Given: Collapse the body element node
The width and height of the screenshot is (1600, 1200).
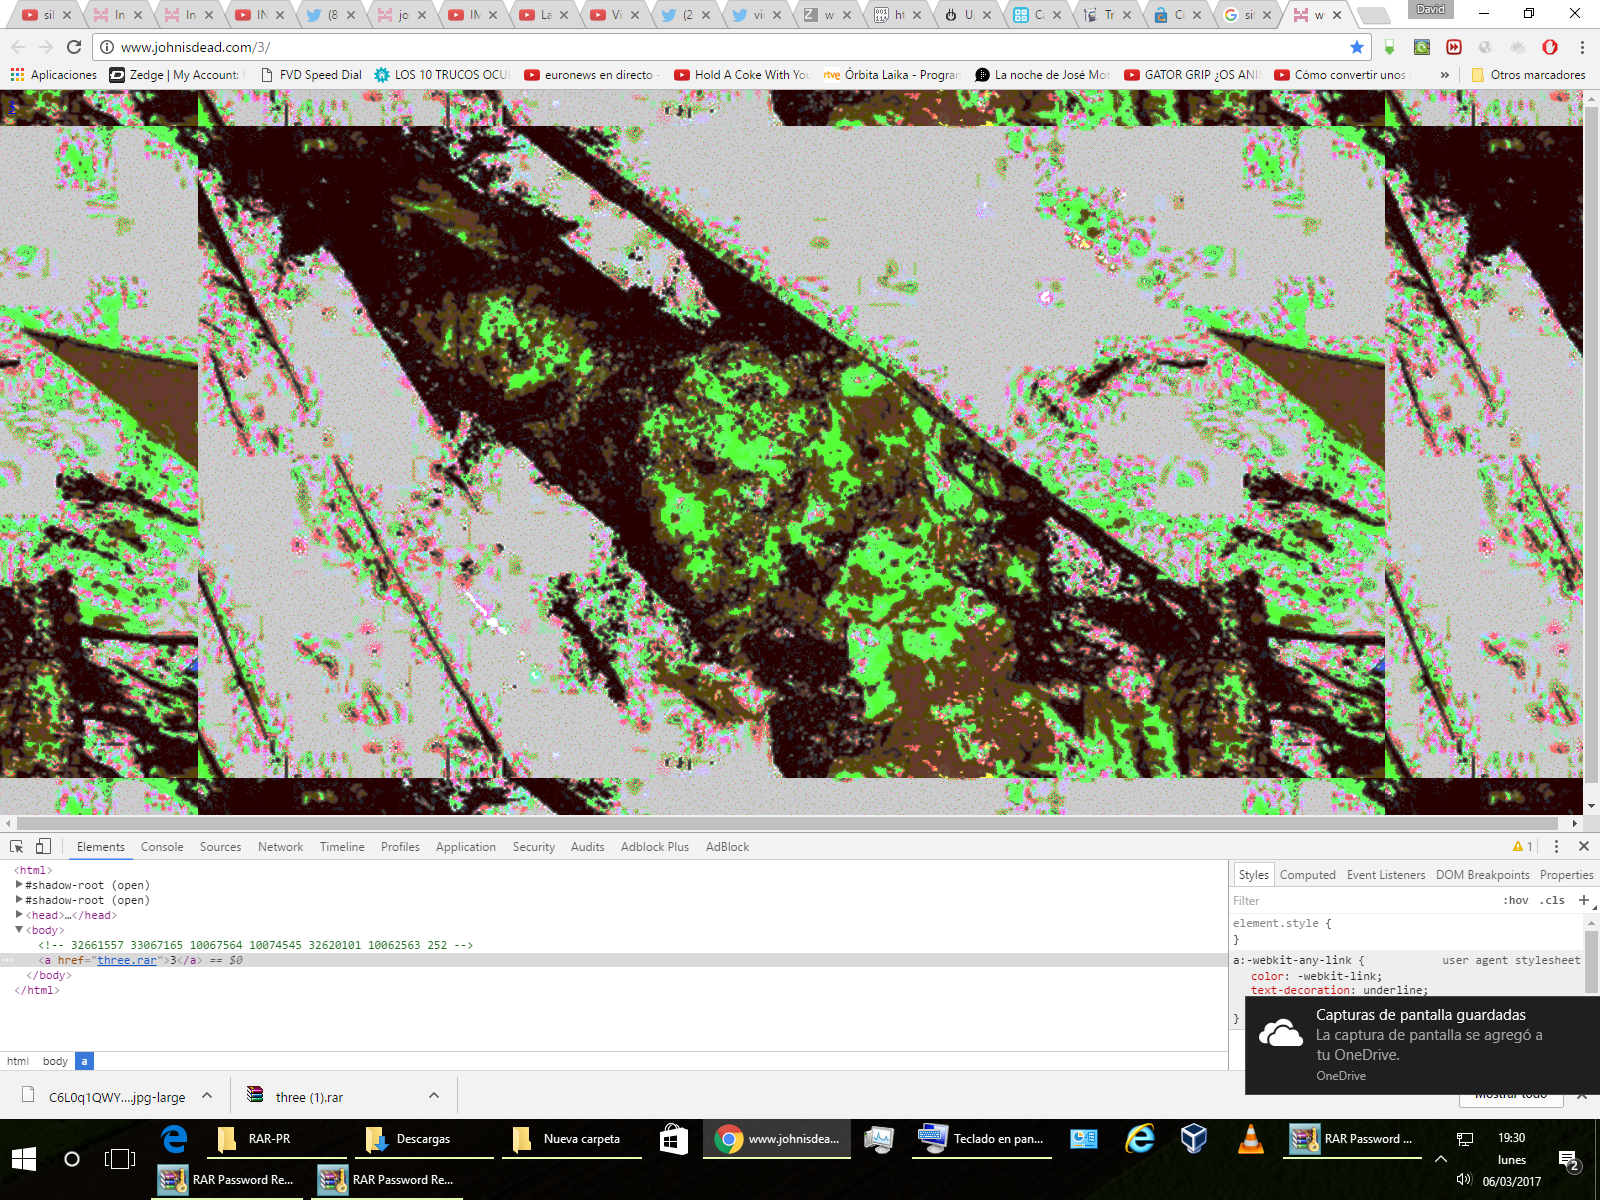Looking at the screenshot, I should click(19, 930).
